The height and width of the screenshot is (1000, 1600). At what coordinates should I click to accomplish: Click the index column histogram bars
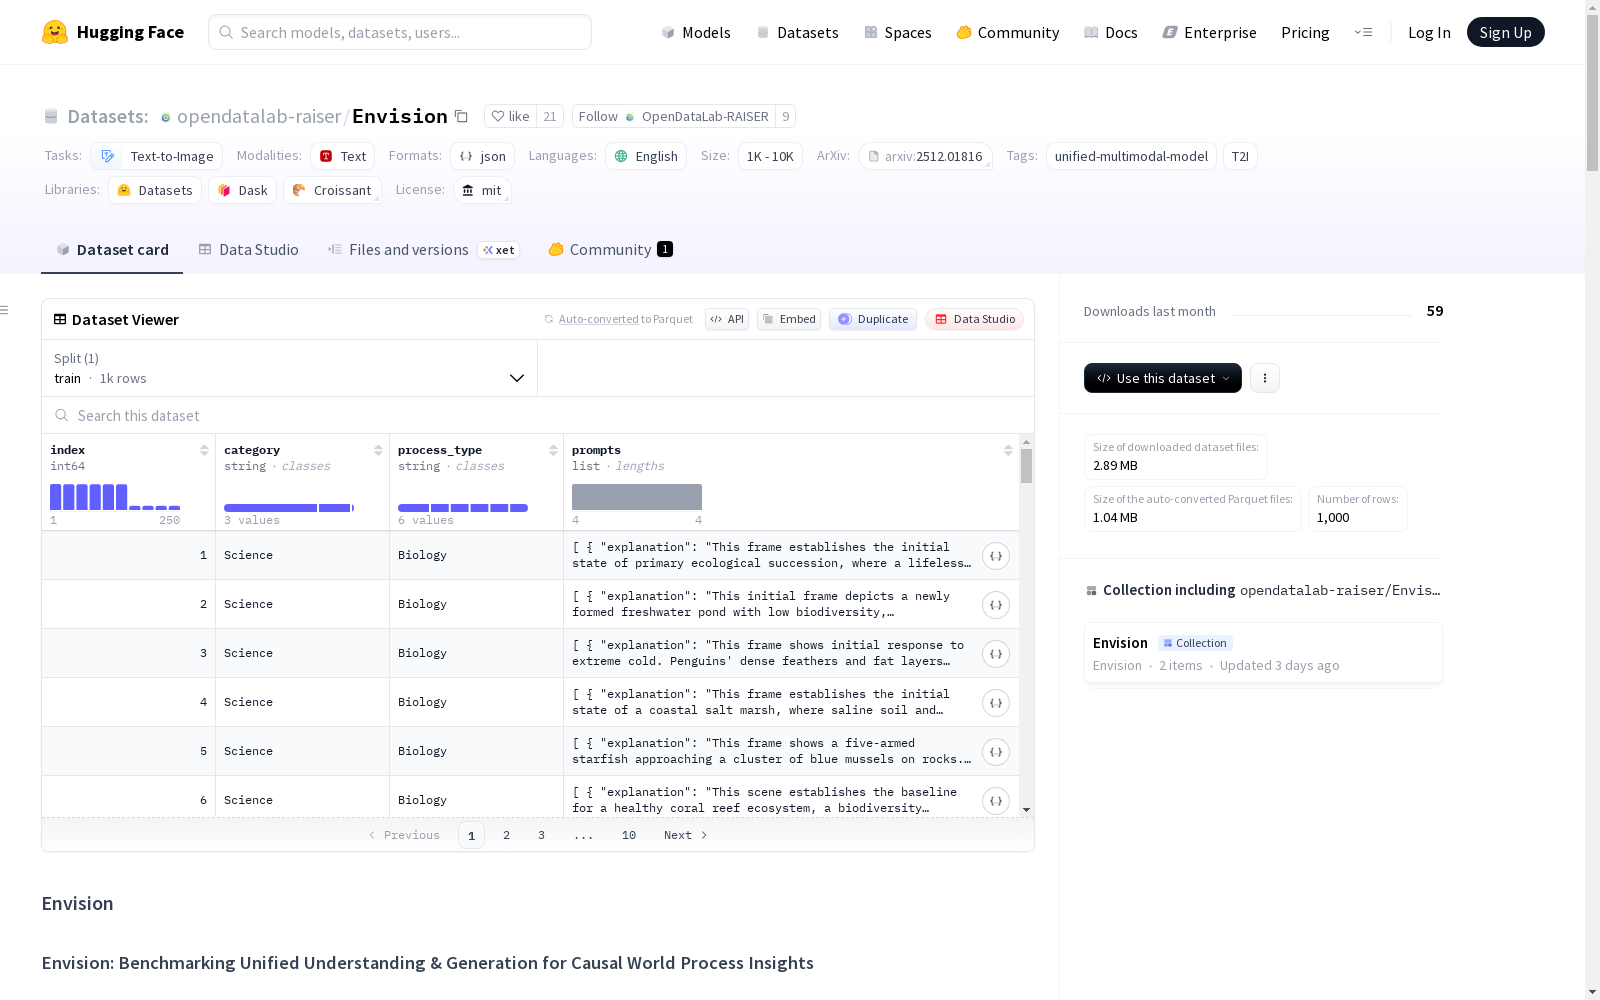click(x=115, y=497)
